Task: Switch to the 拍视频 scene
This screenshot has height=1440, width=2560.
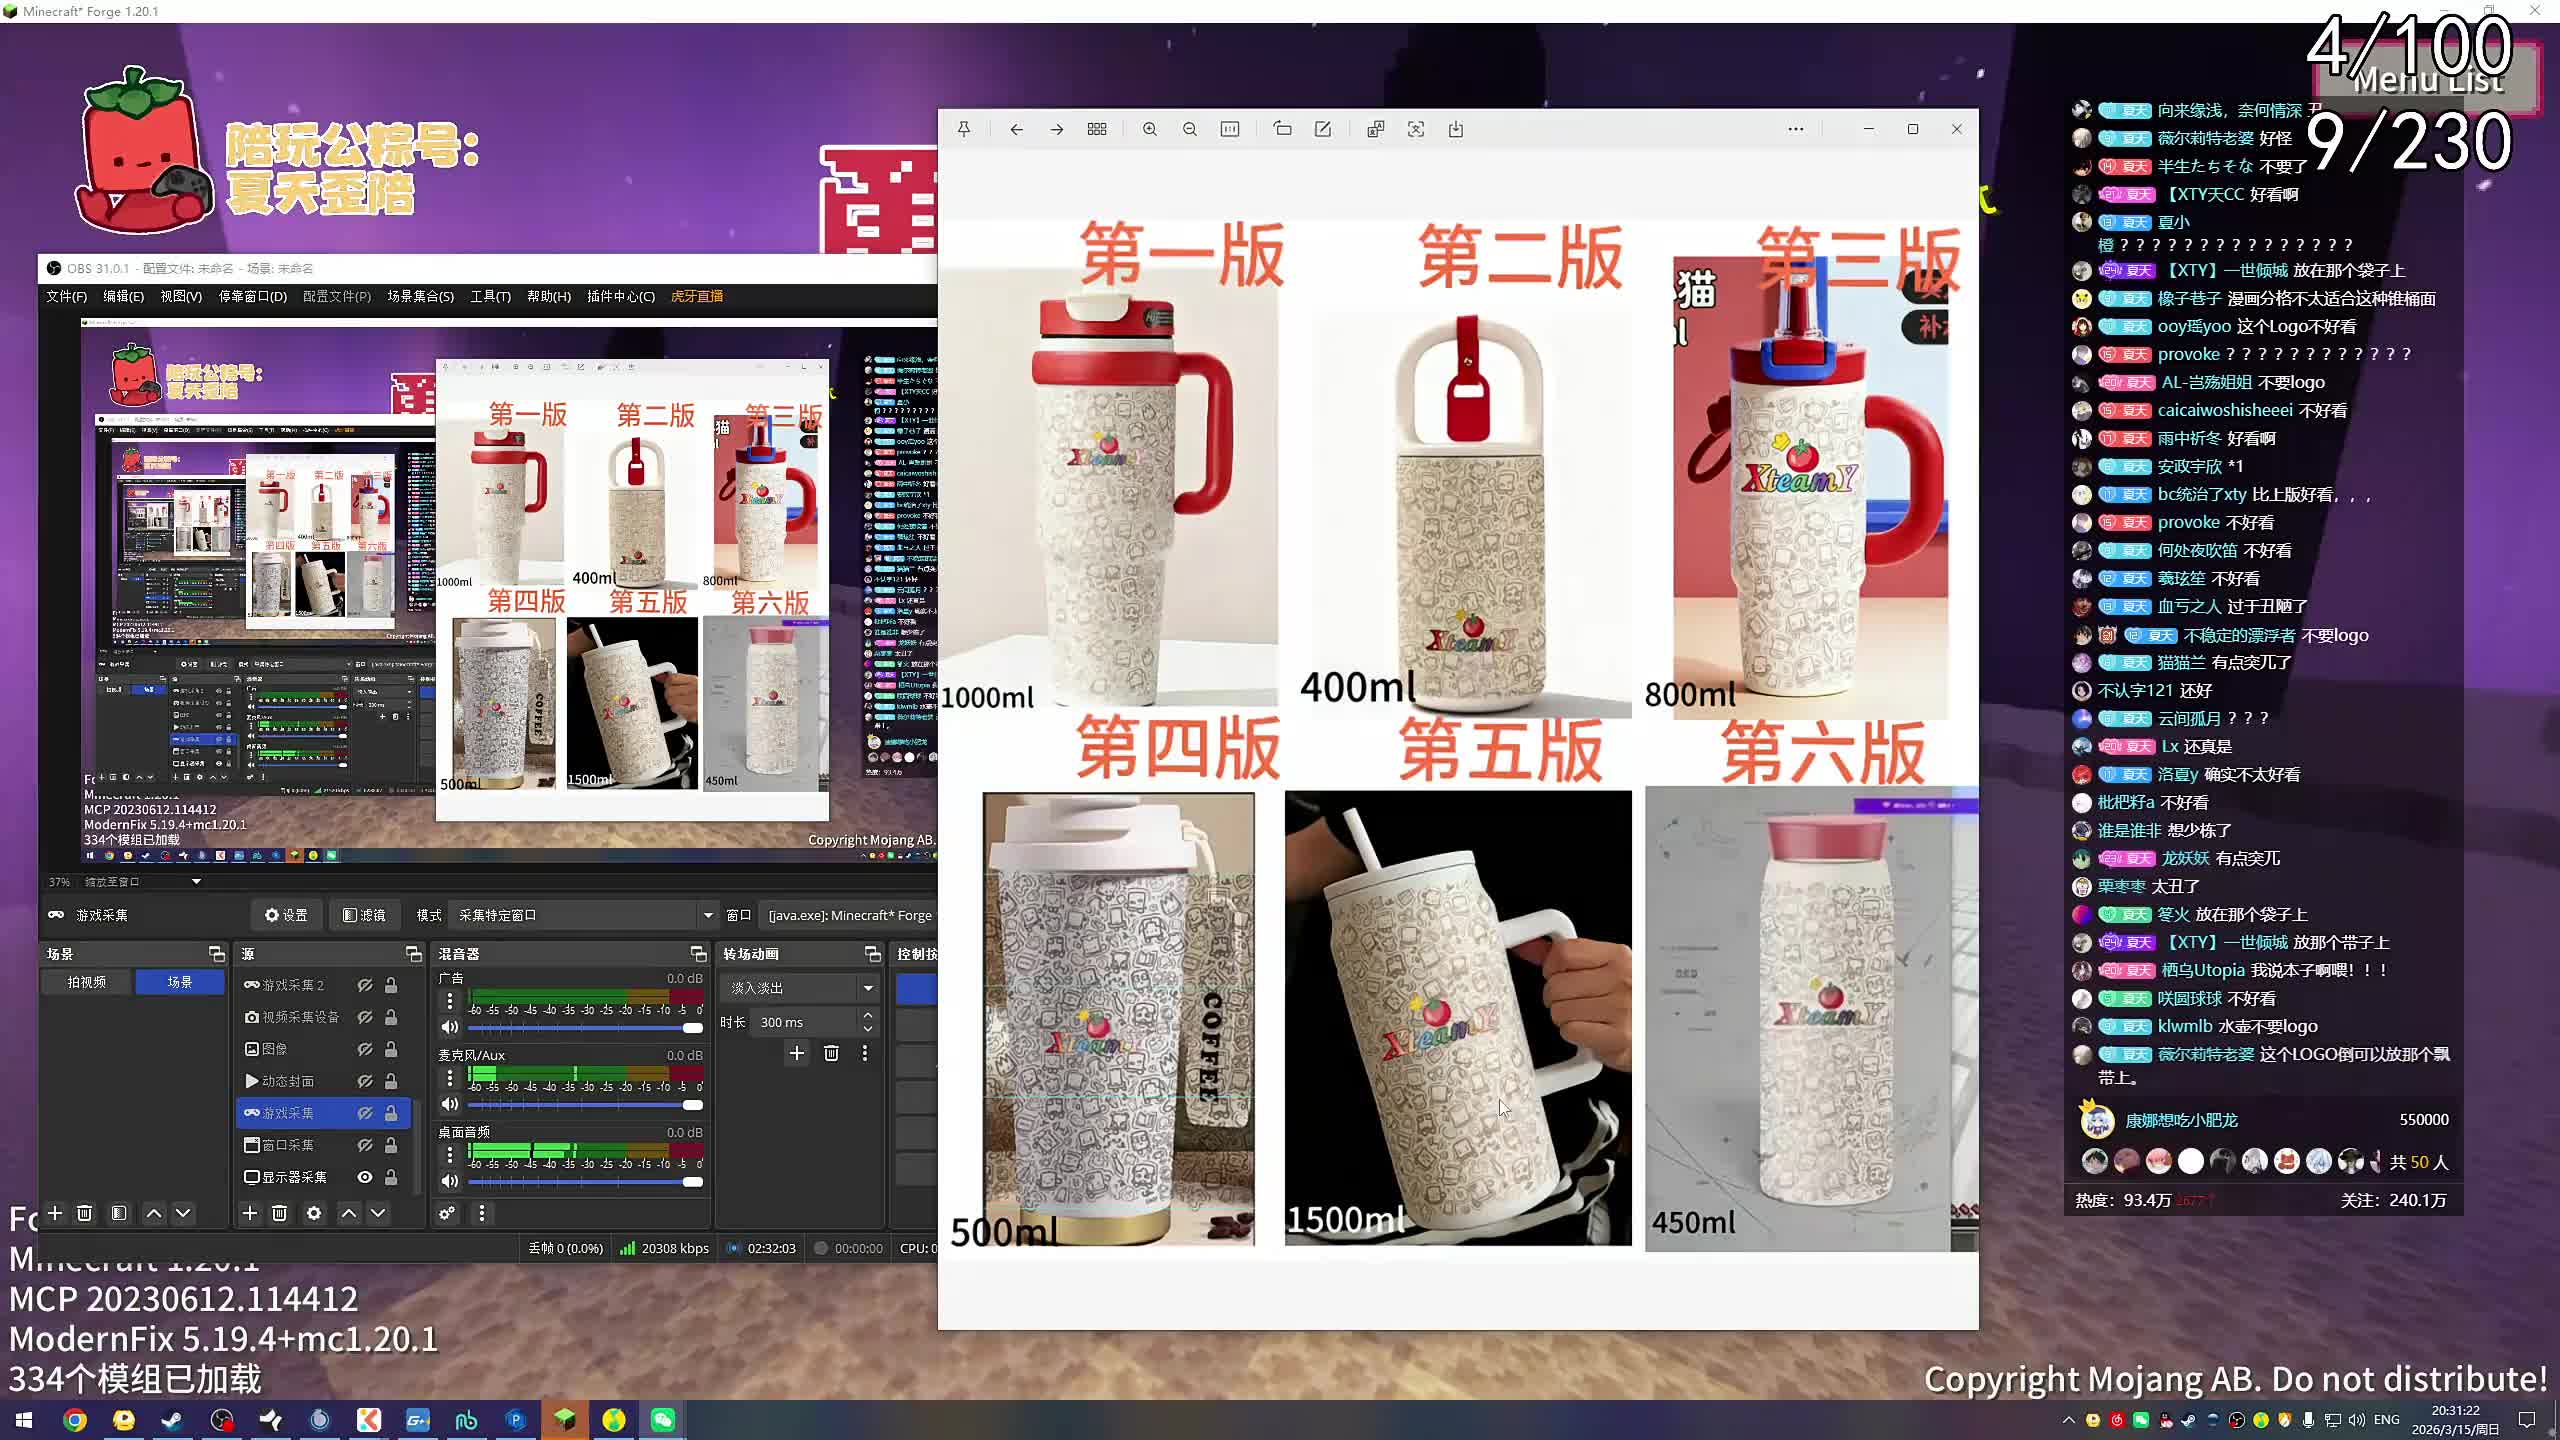Action: 87,982
